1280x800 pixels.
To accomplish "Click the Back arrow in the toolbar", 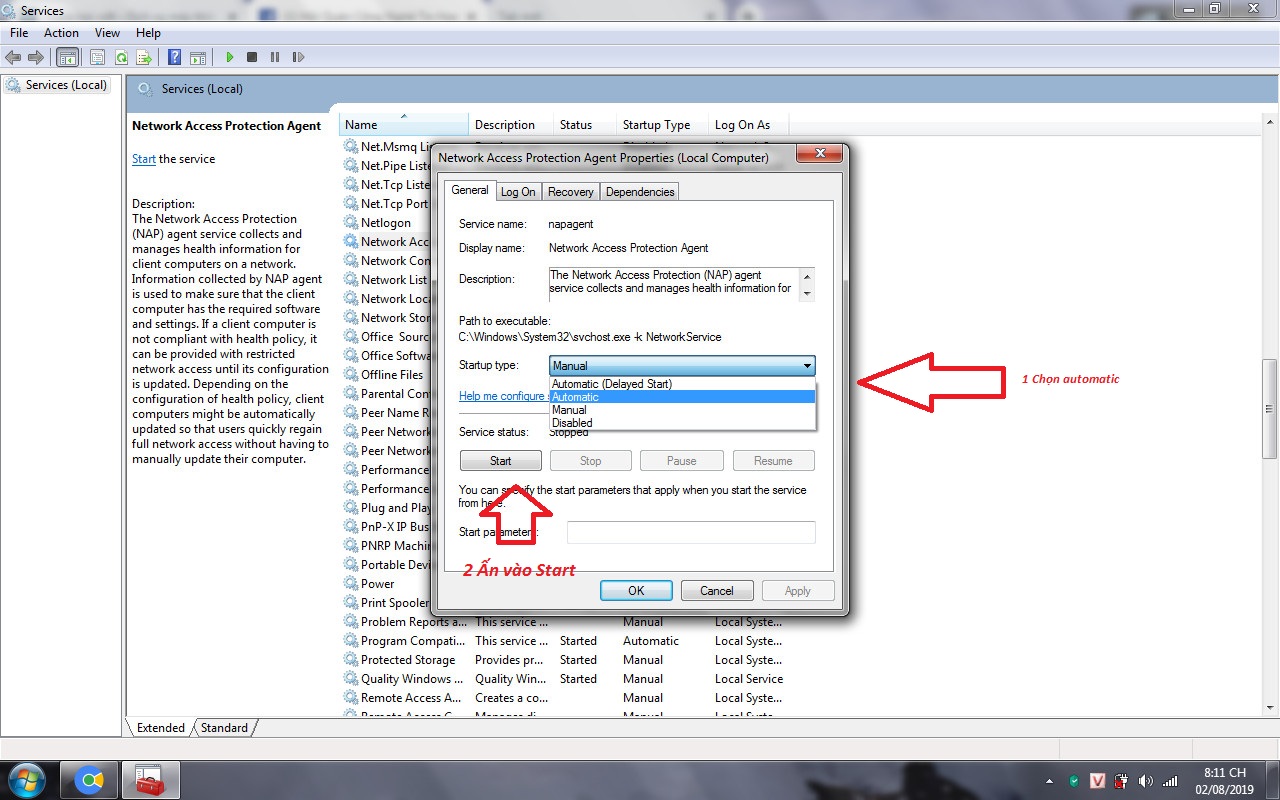I will click(x=14, y=57).
